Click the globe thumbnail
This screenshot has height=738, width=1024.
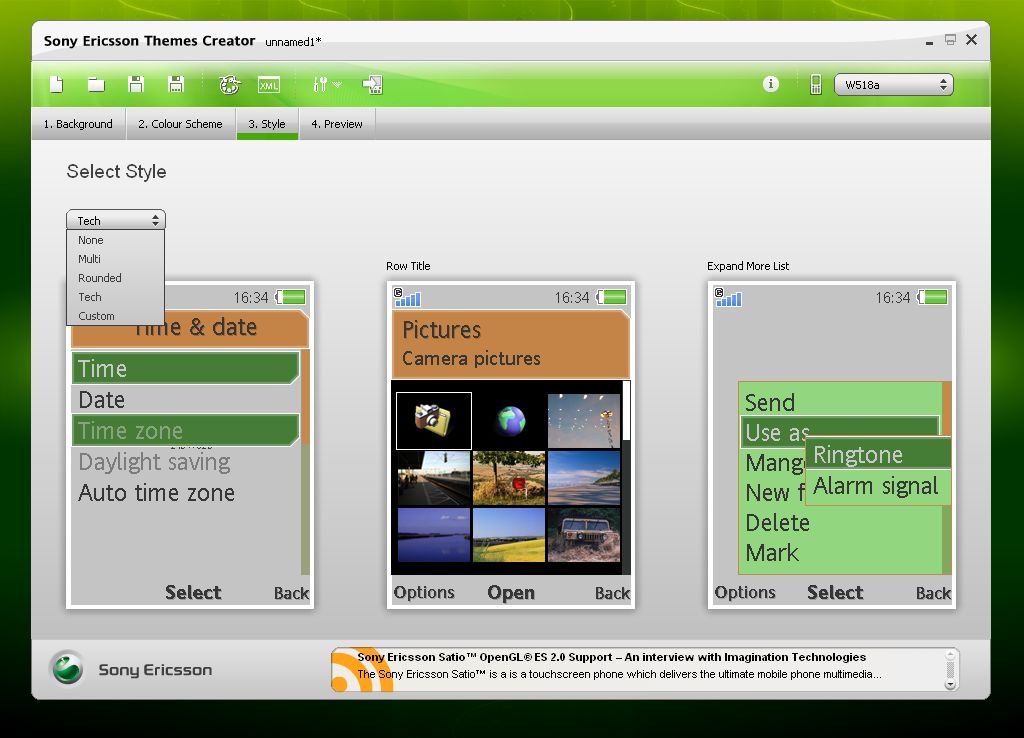click(509, 421)
